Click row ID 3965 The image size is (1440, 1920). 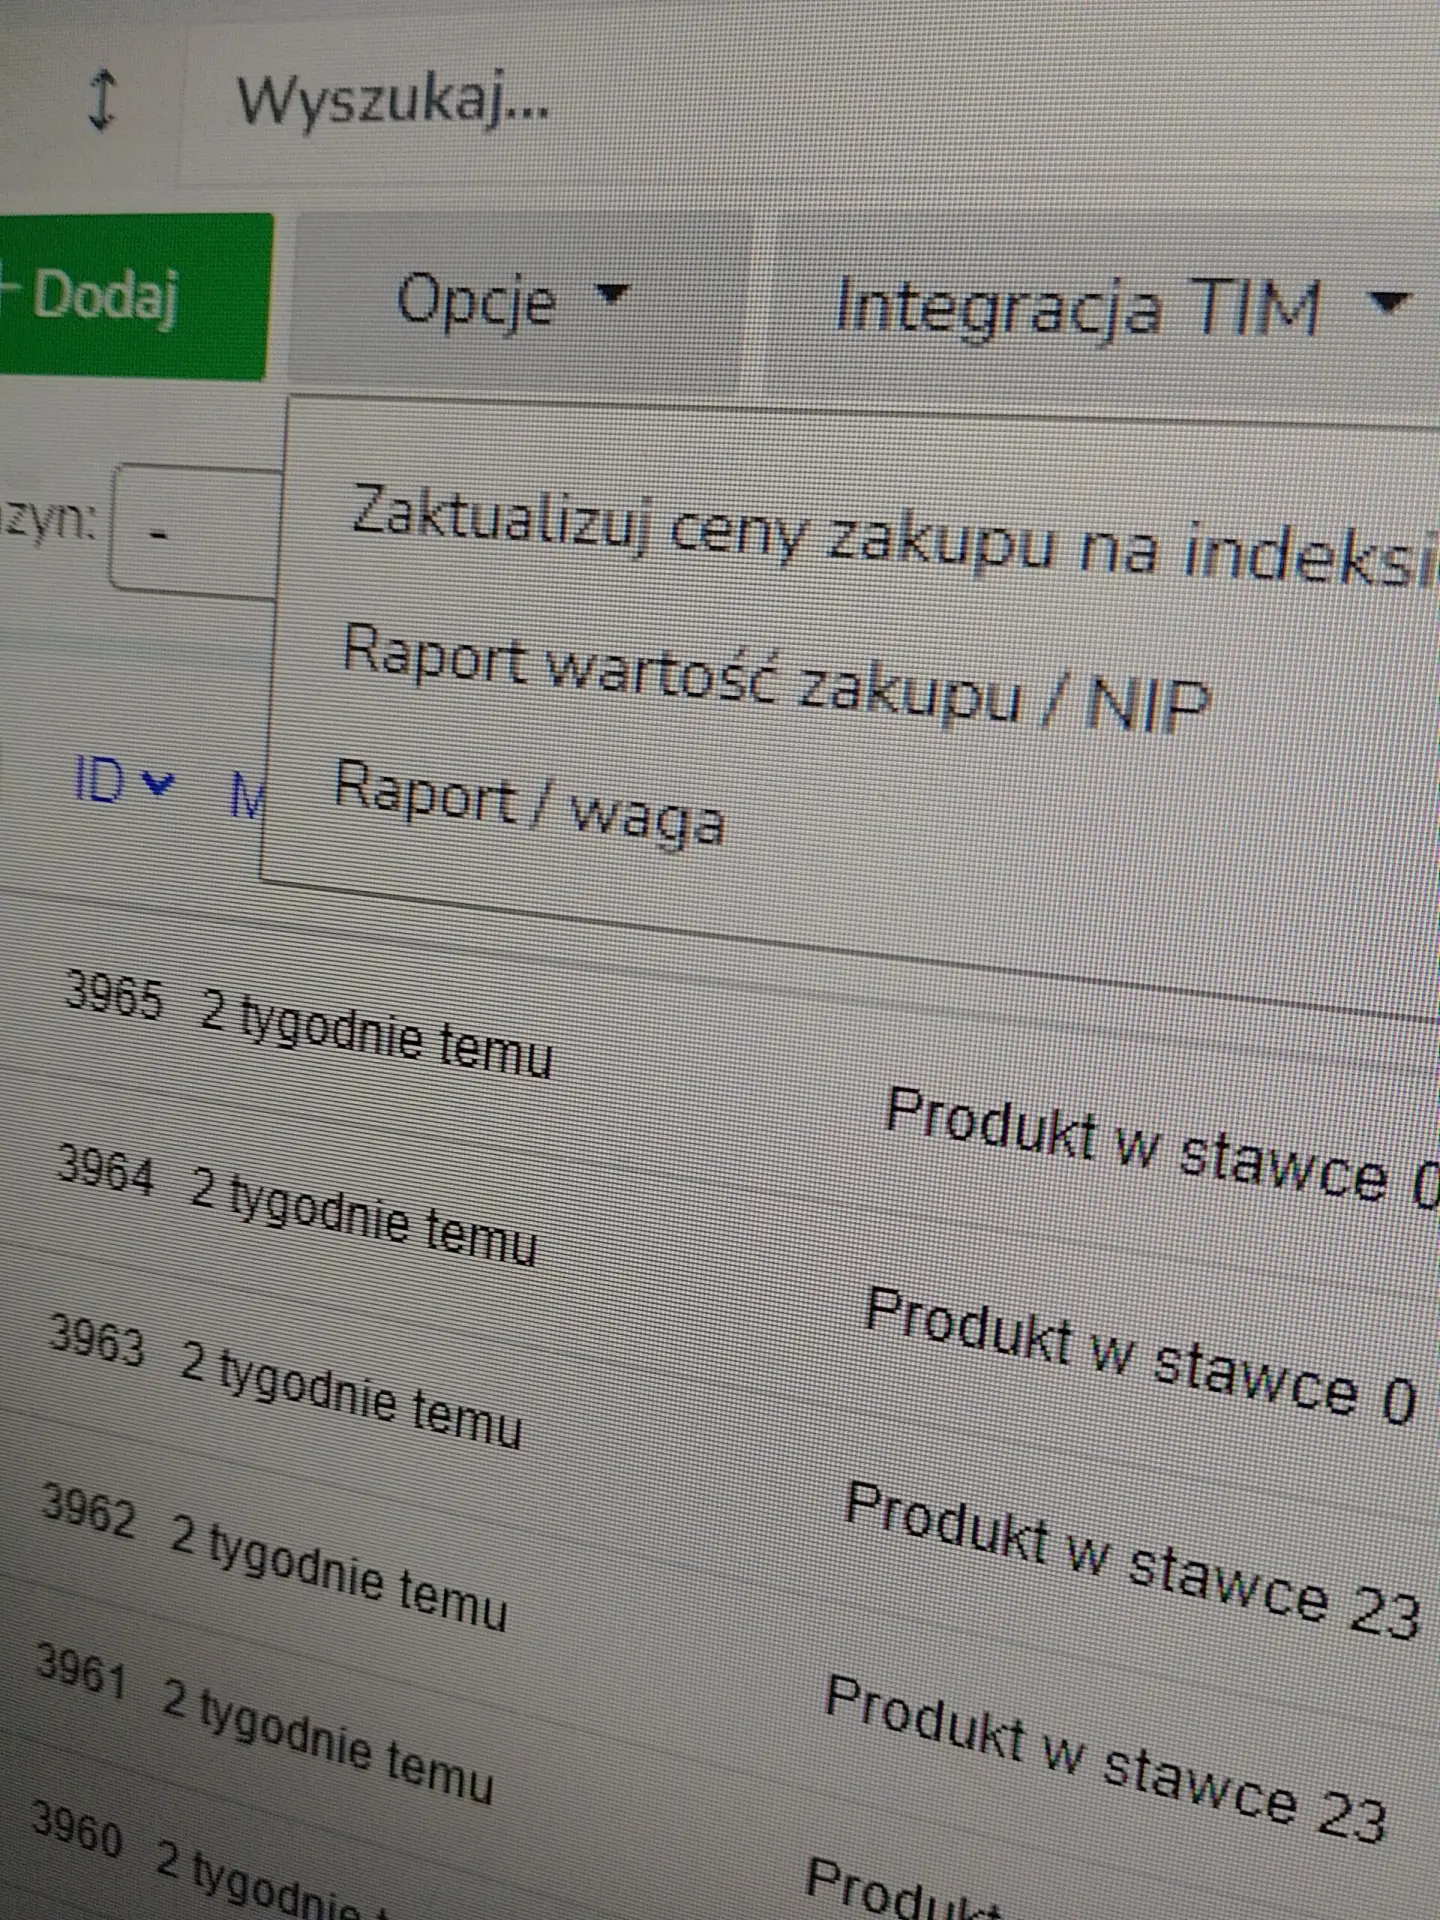pyautogui.click(x=113, y=996)
